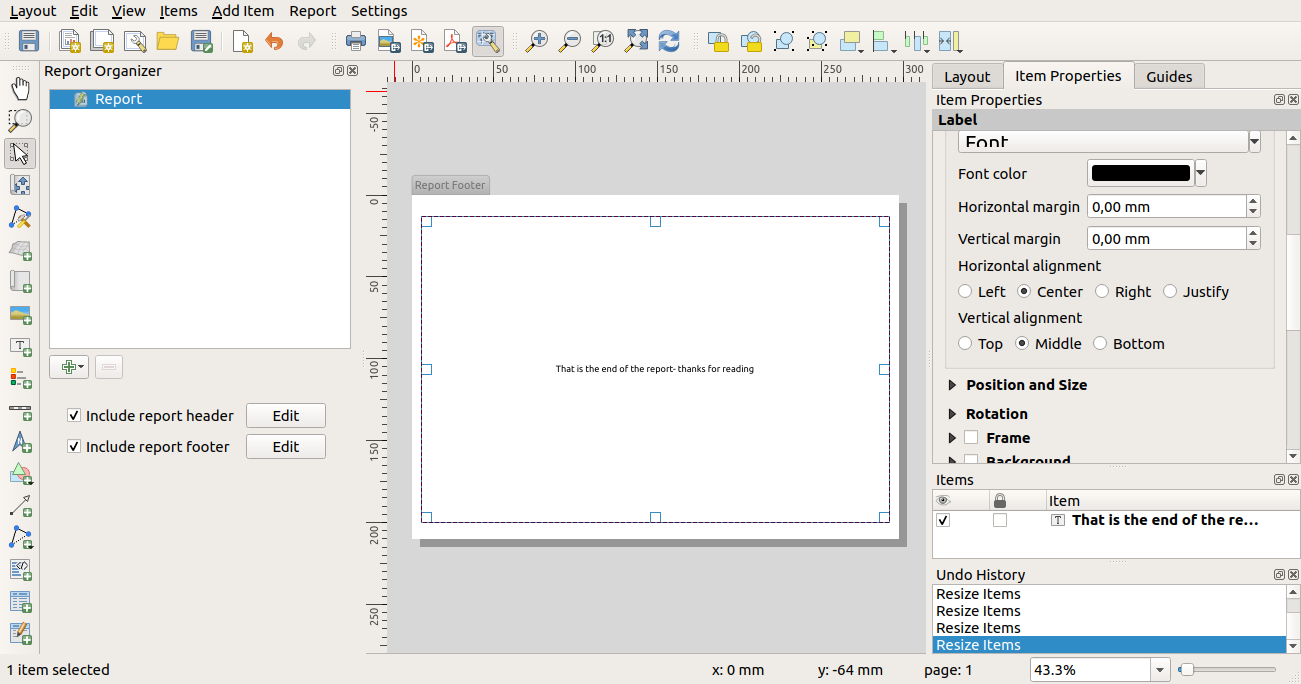Click the Horizontal margin input field
The image size is (1301, 684).
(x=1165, y=207)
